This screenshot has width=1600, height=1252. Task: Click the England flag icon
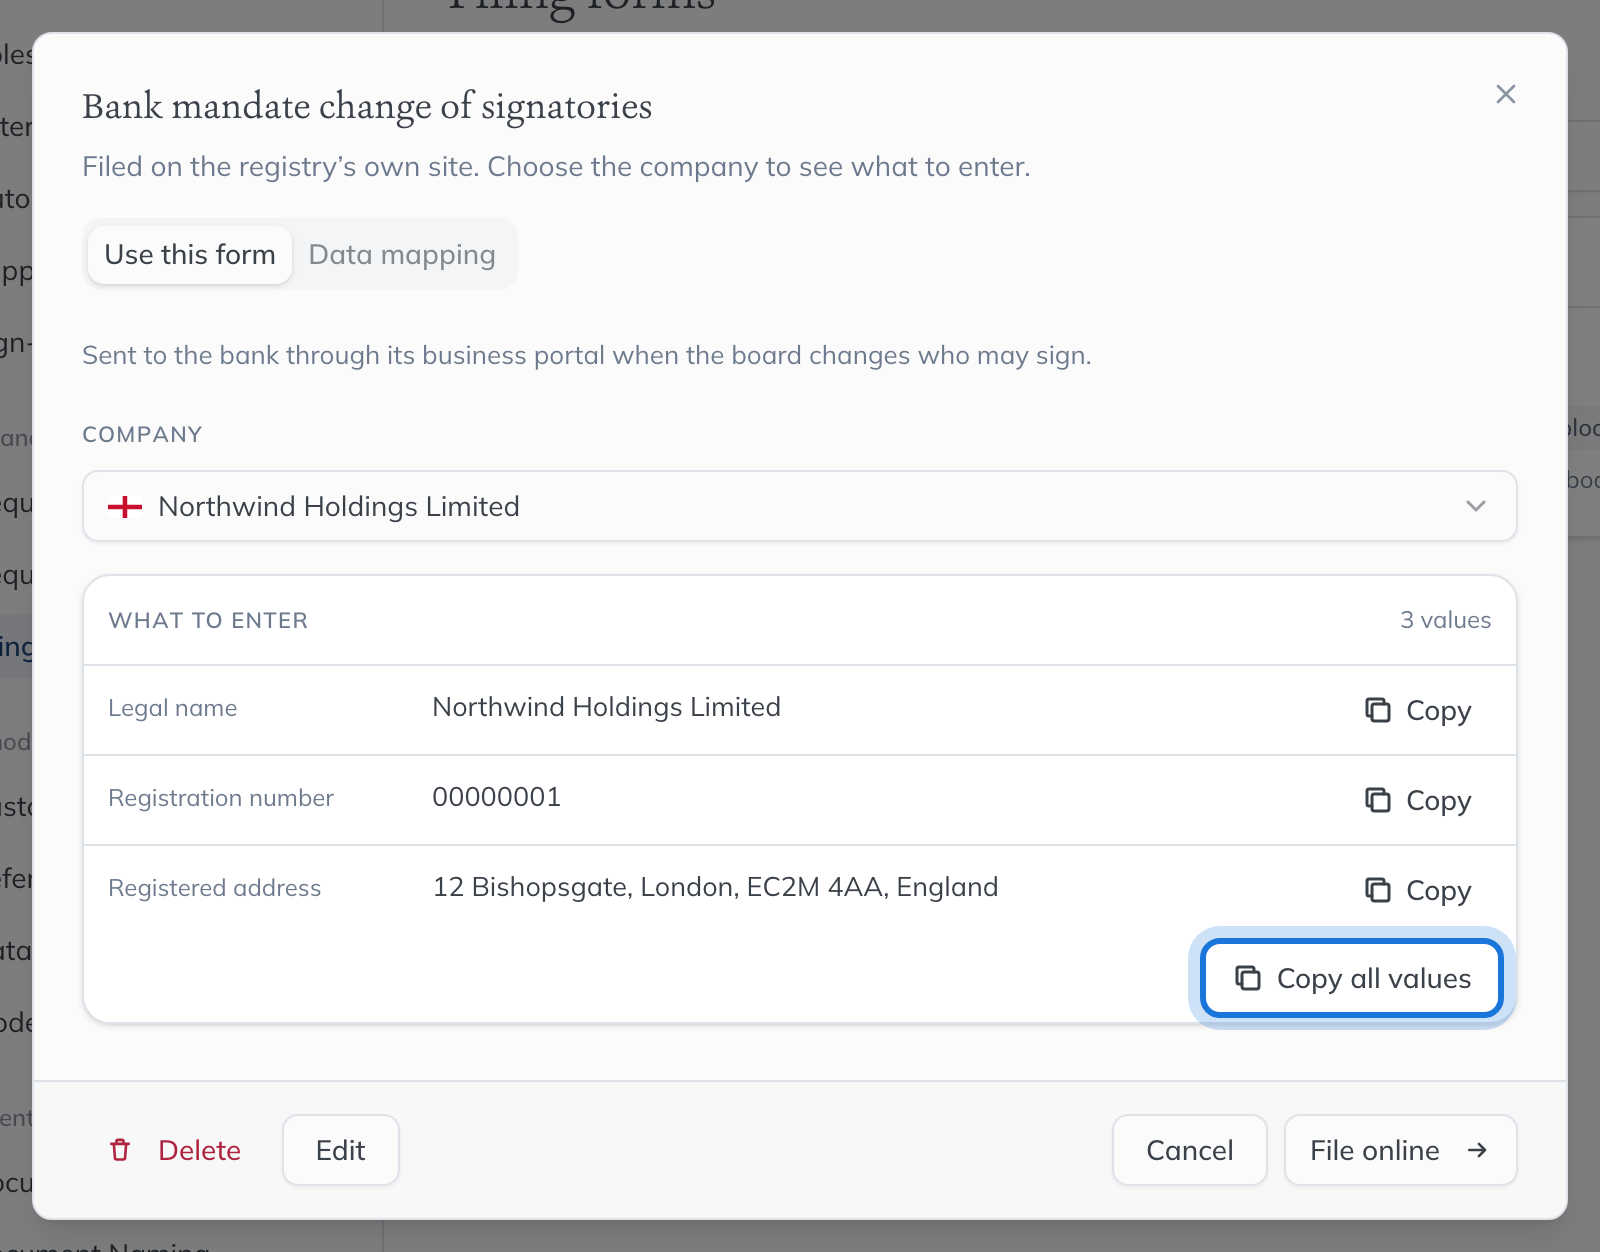[x=125, y=506]
